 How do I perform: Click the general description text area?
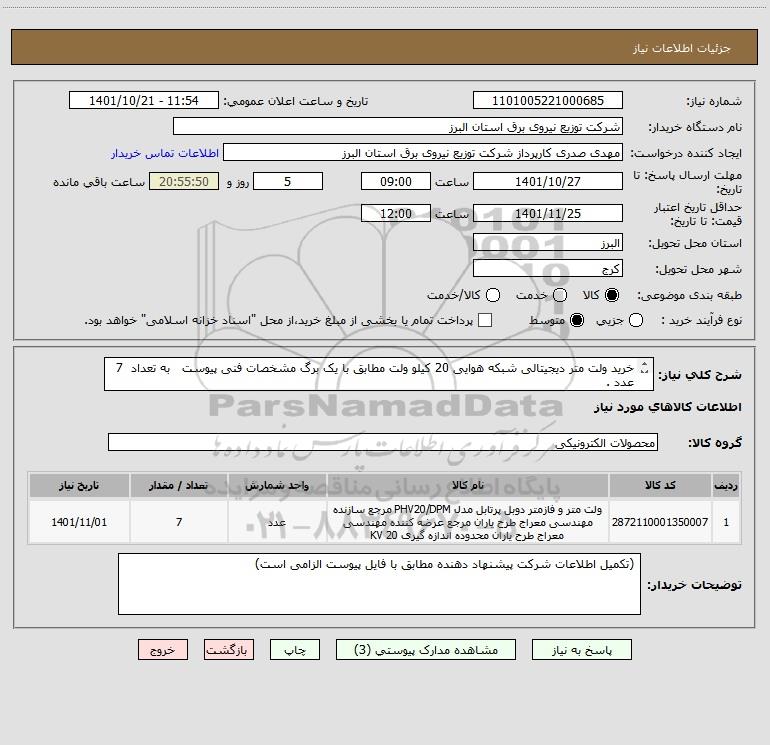(379, 374)
